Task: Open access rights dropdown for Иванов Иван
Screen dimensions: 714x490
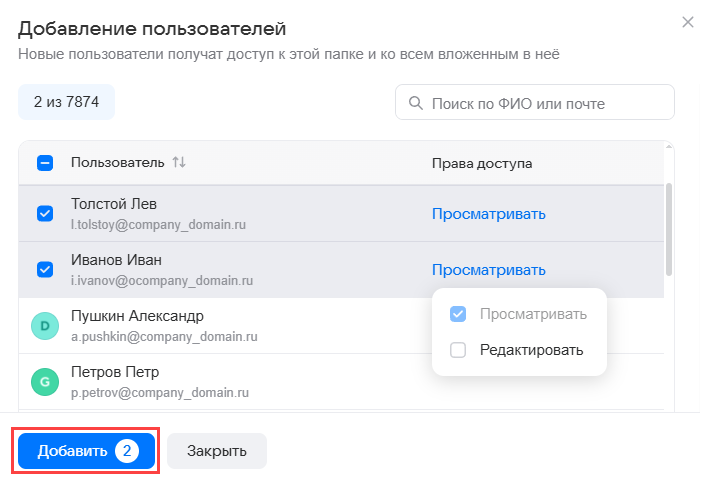Action: [x=489, y=269]
